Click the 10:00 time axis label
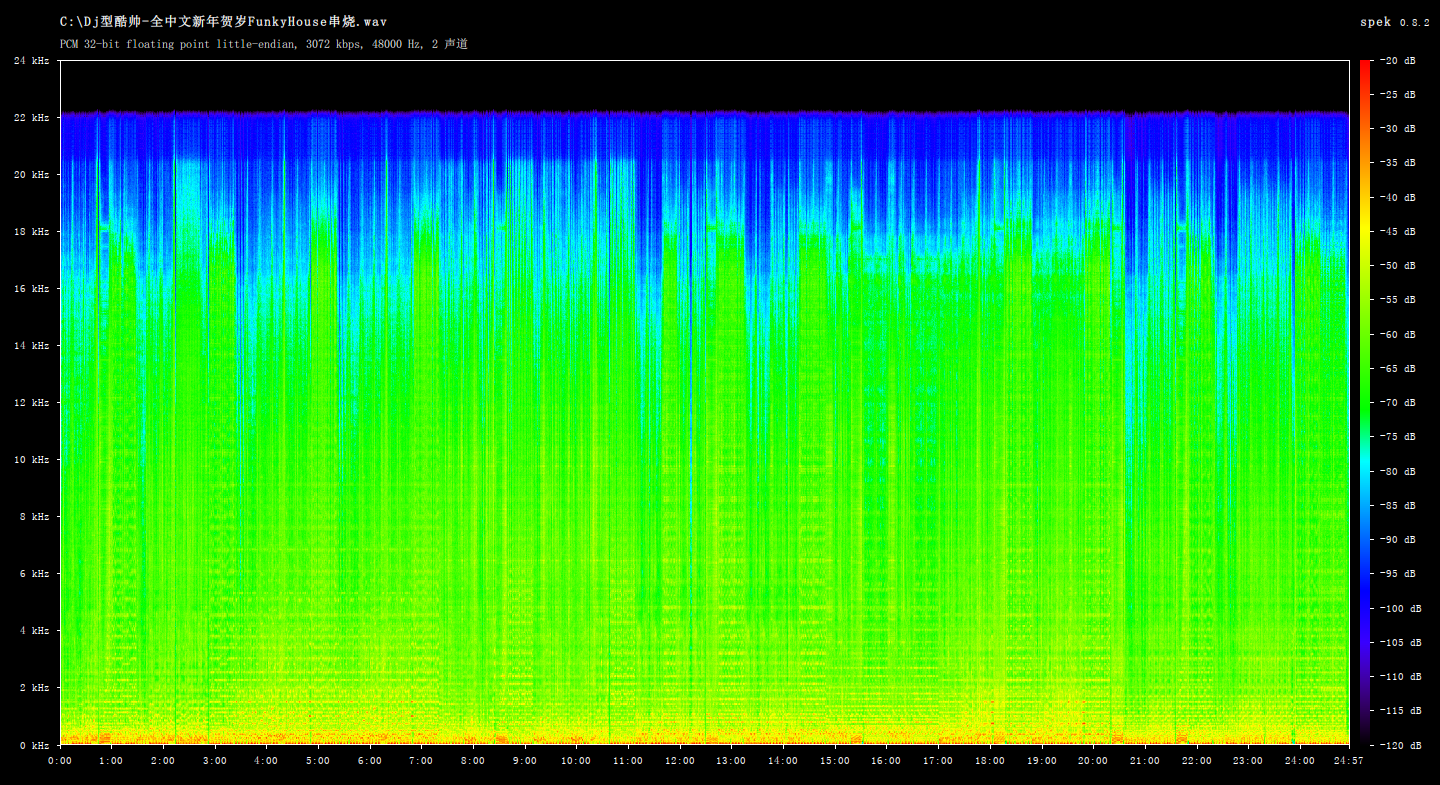Viewport: 1440px width, 785px height. [577, 761]
